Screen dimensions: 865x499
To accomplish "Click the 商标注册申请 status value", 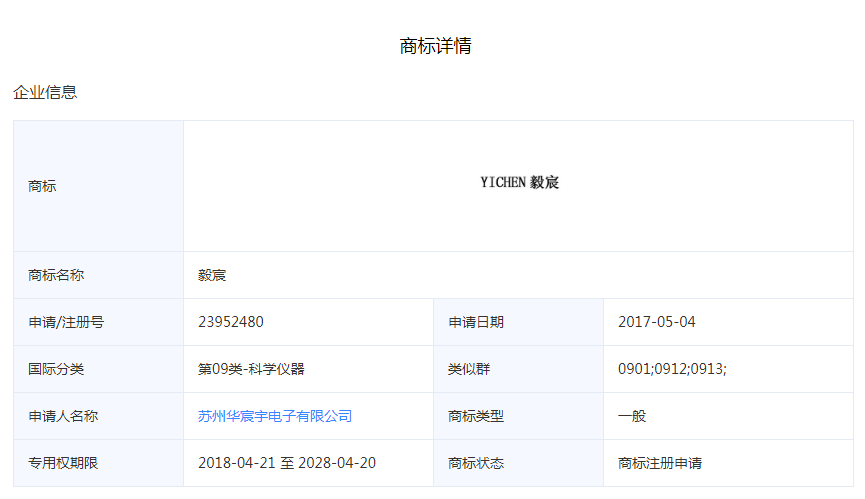I will (660, 463).
